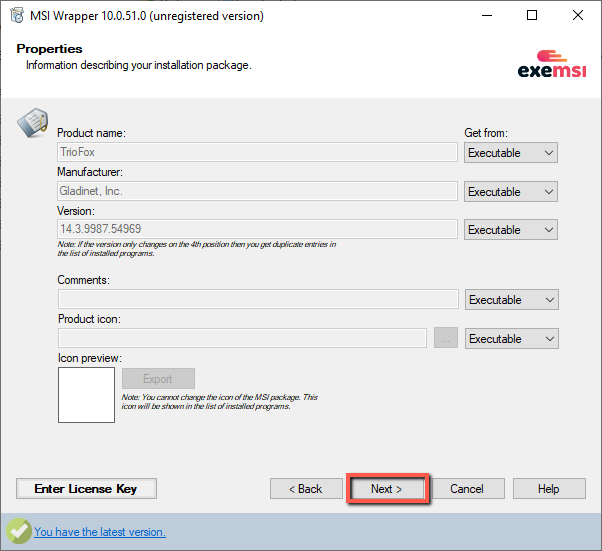Click the Manufacturer field
The height and width of the screenshot is (551, 602).
tap(257, 191)
